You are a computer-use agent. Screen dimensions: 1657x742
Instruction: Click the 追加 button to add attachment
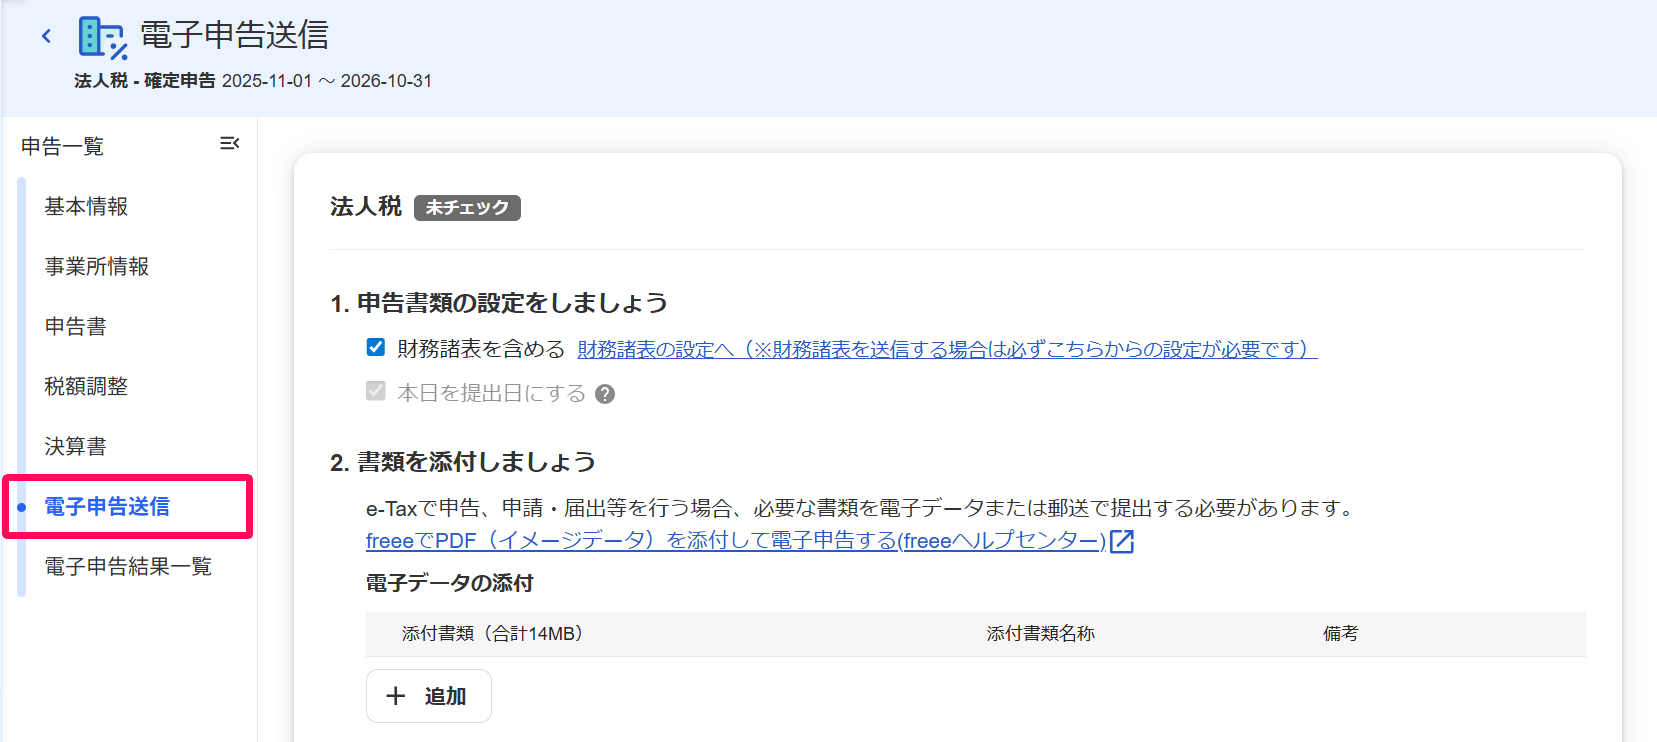(x=428, y=696)
